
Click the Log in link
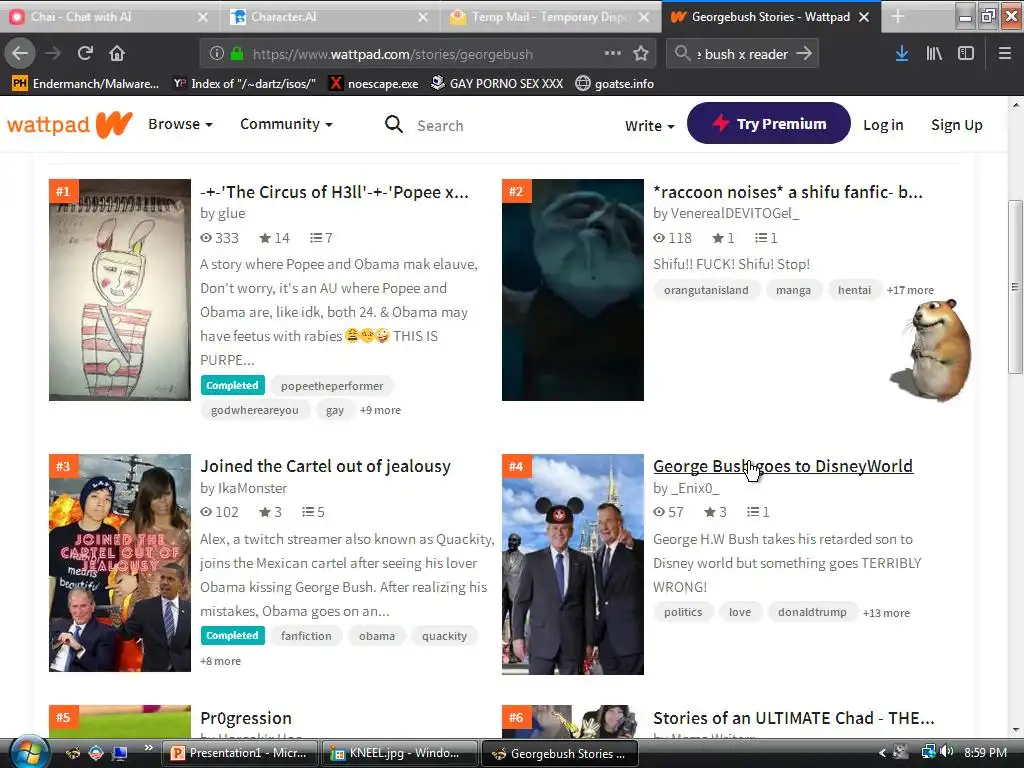coord(883,125)
